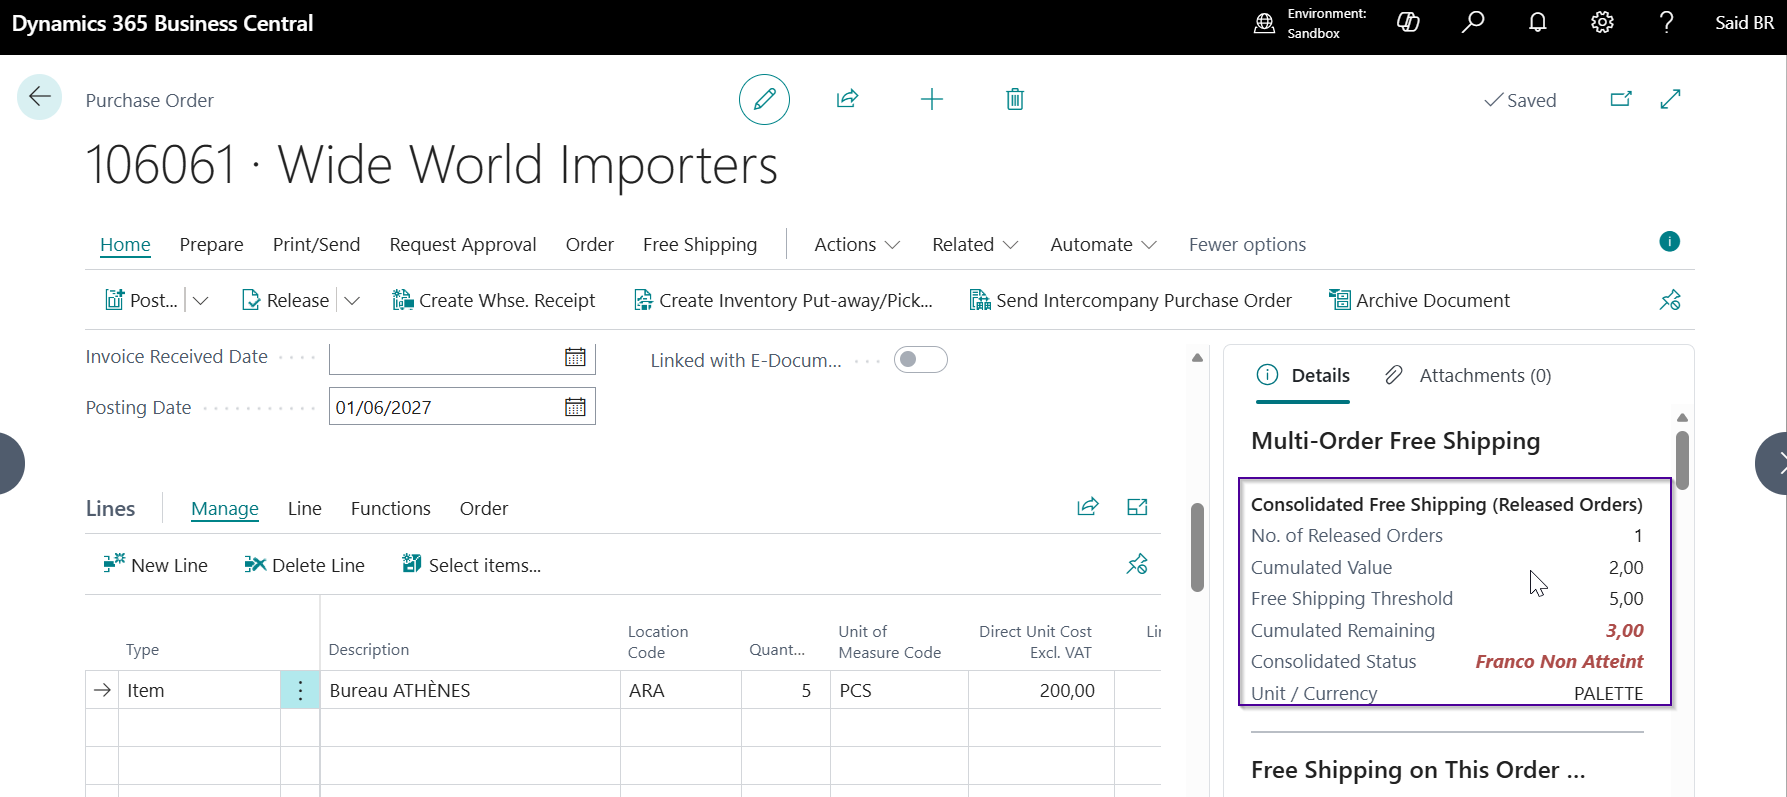Open the page in a new window
1787x797 pixels.
pyautogui.click(x=1621, y=99)
